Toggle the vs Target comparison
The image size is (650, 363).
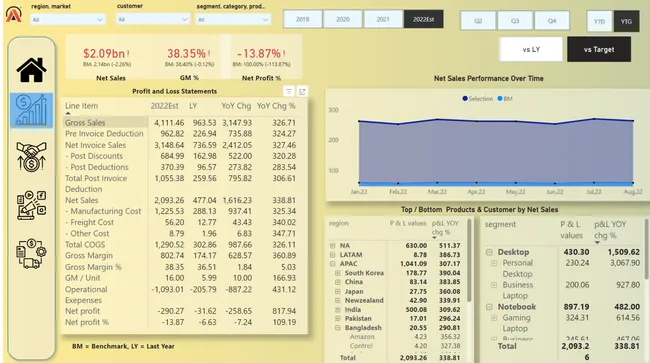click(599, 49)
